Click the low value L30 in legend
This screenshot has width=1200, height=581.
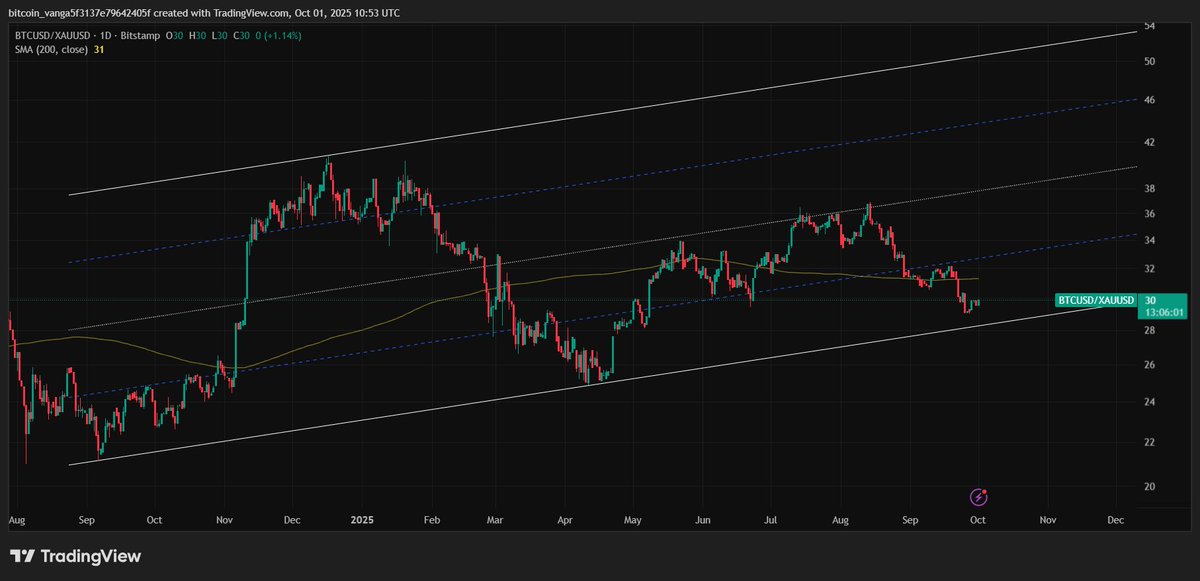tap(218, 35)
